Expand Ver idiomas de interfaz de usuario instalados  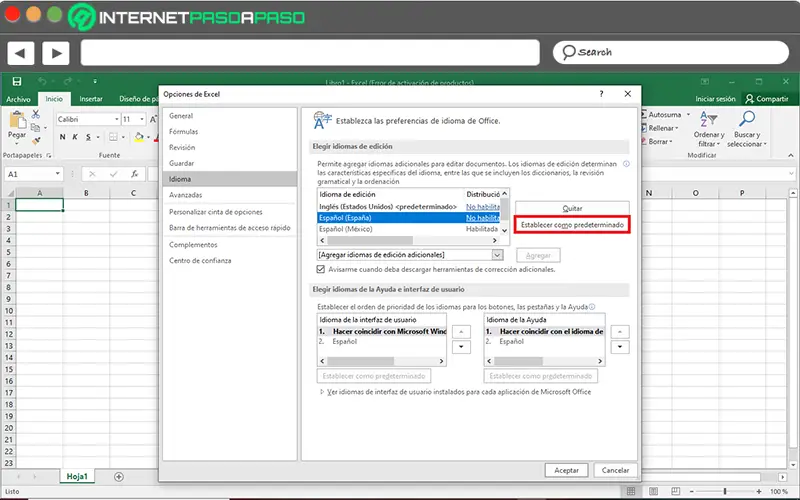(322, 392)
